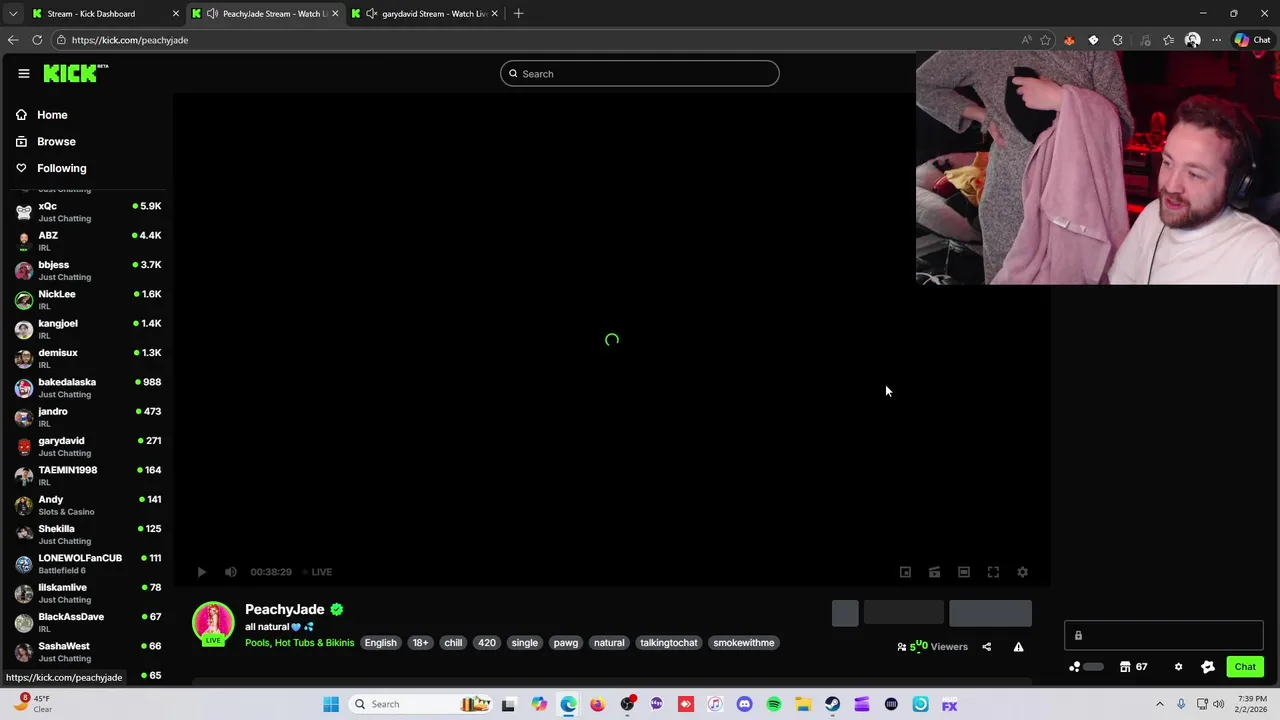
Task: Open picture-in-picture mode in player
Action: 905,572
